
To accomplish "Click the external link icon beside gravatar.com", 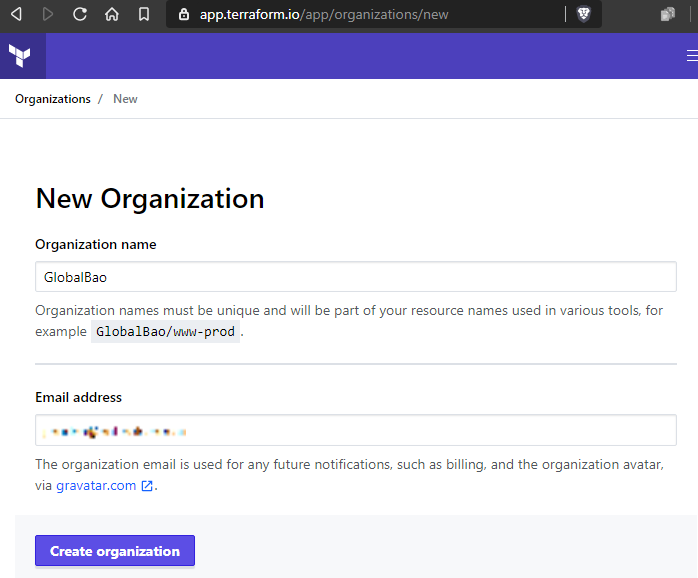I will coord(147,486).
